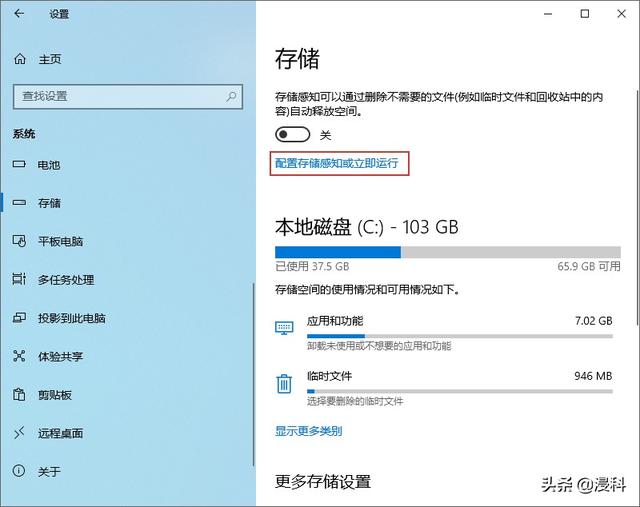Click the 平板电脑 tablet icon
The image size is (640, 507).
click(19, 241)
